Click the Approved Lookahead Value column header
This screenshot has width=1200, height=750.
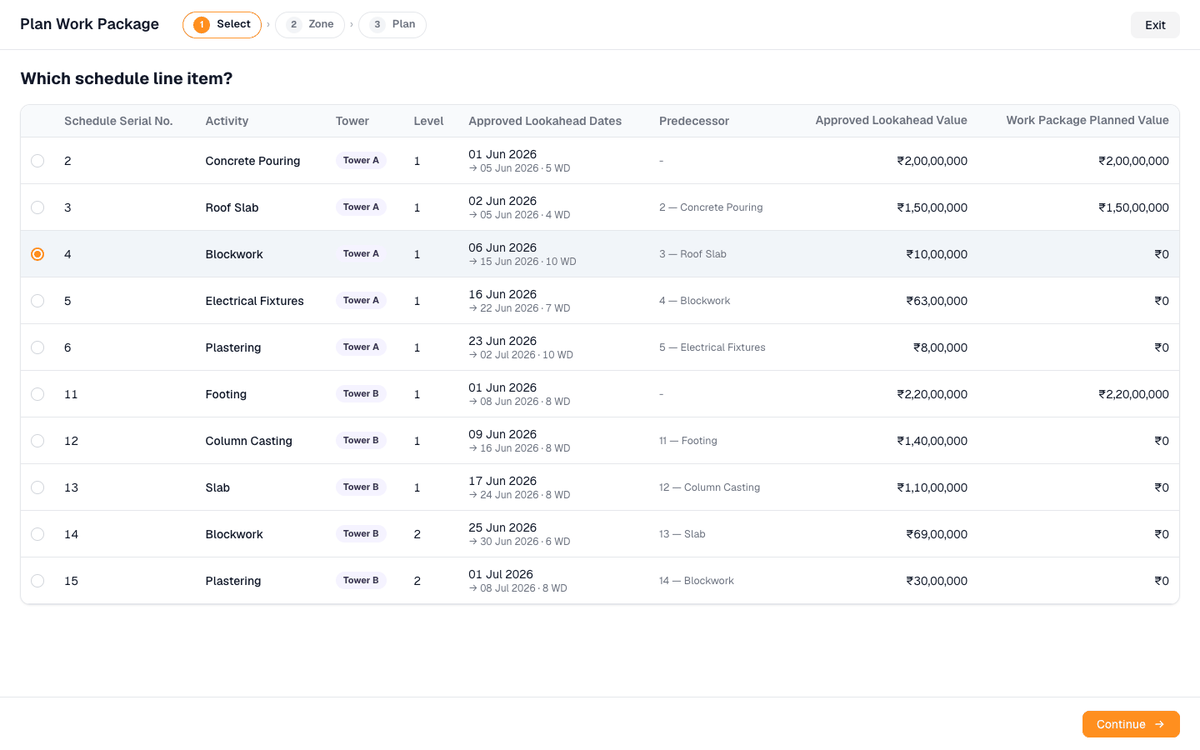[891, 121]
